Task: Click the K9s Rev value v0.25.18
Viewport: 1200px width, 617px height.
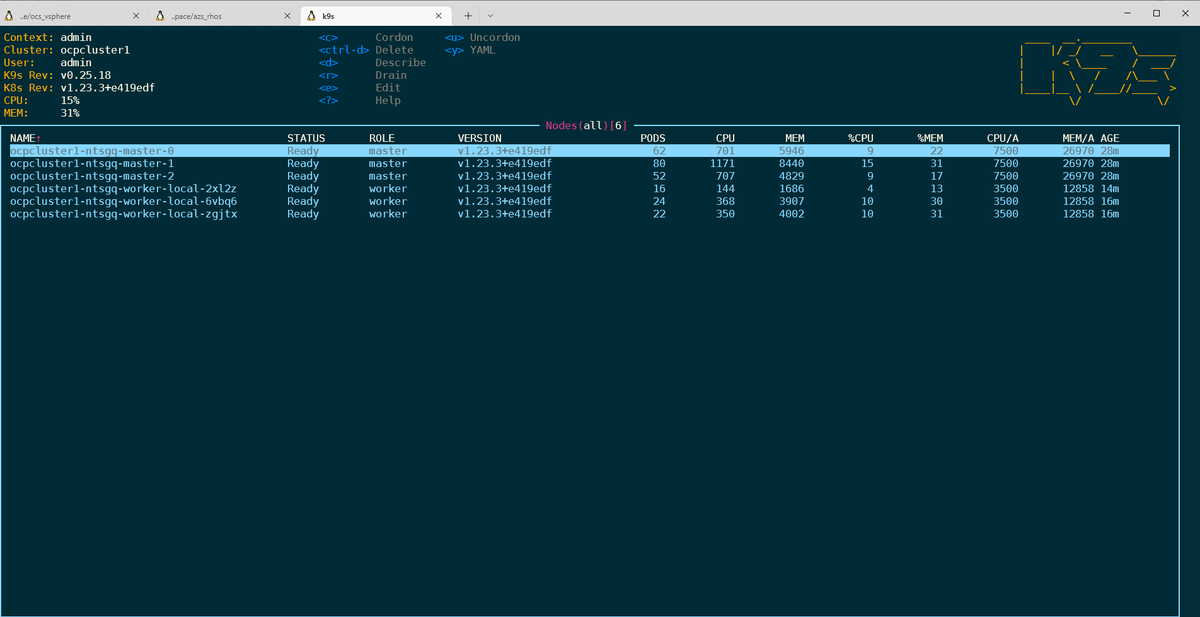Action: click(x=85, y=75)
